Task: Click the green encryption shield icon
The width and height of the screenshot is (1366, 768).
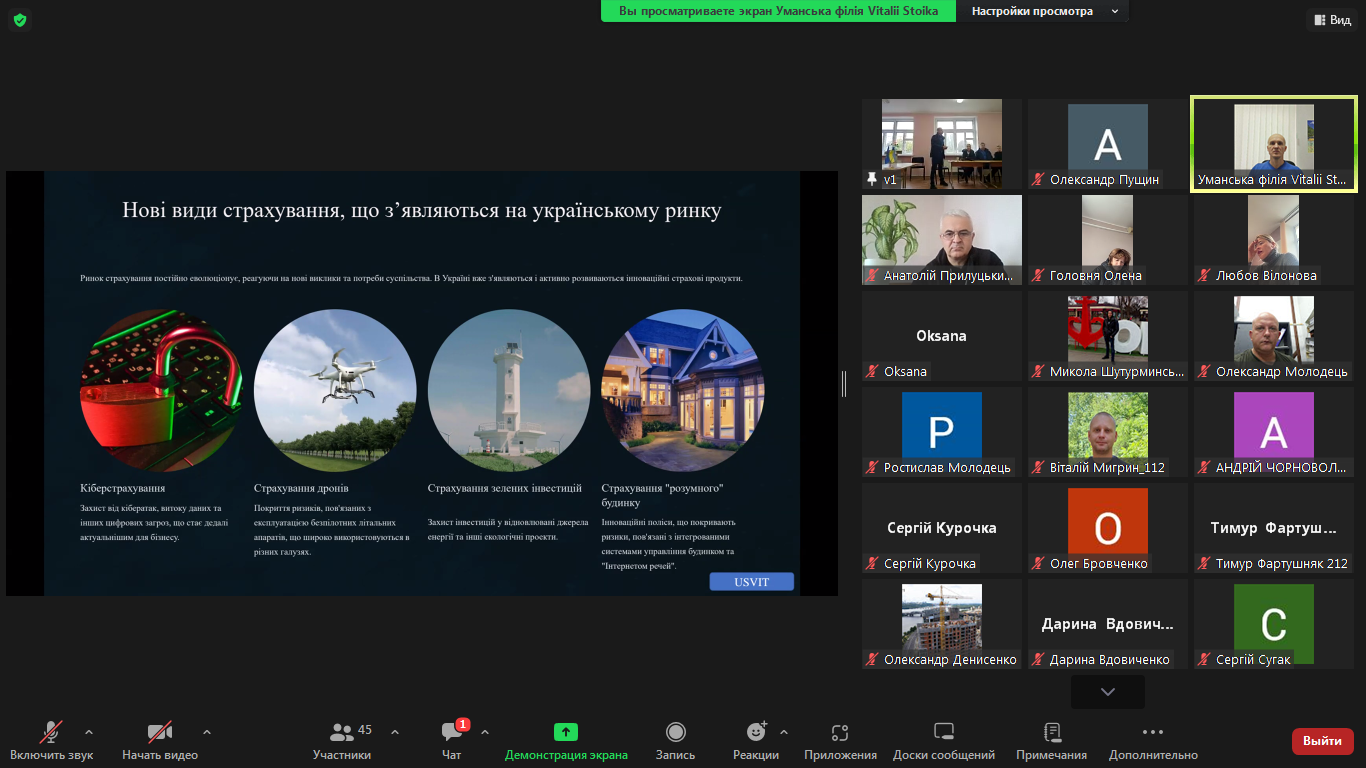Action: 20,20
